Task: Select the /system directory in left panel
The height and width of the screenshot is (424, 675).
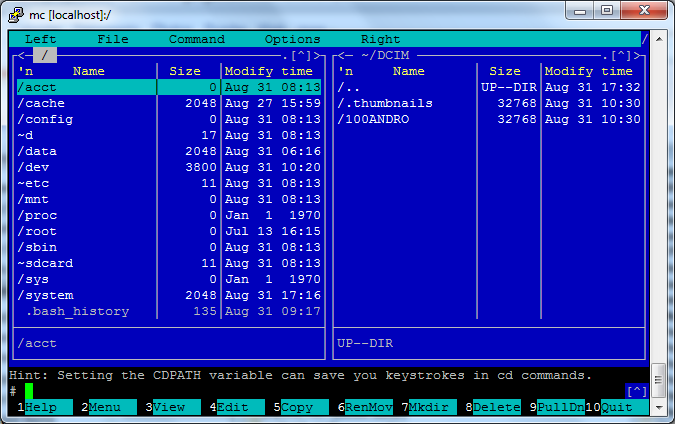Action: tap(169, 295)
